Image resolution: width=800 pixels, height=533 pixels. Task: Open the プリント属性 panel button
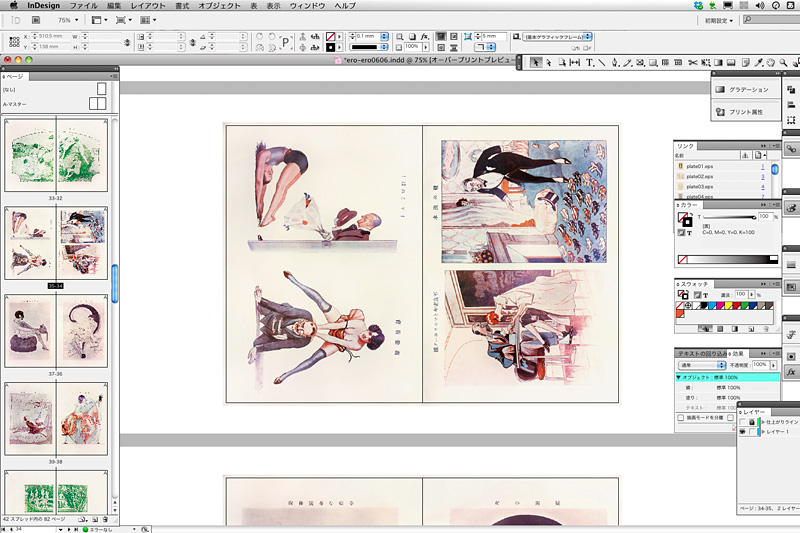pos(746,112)
